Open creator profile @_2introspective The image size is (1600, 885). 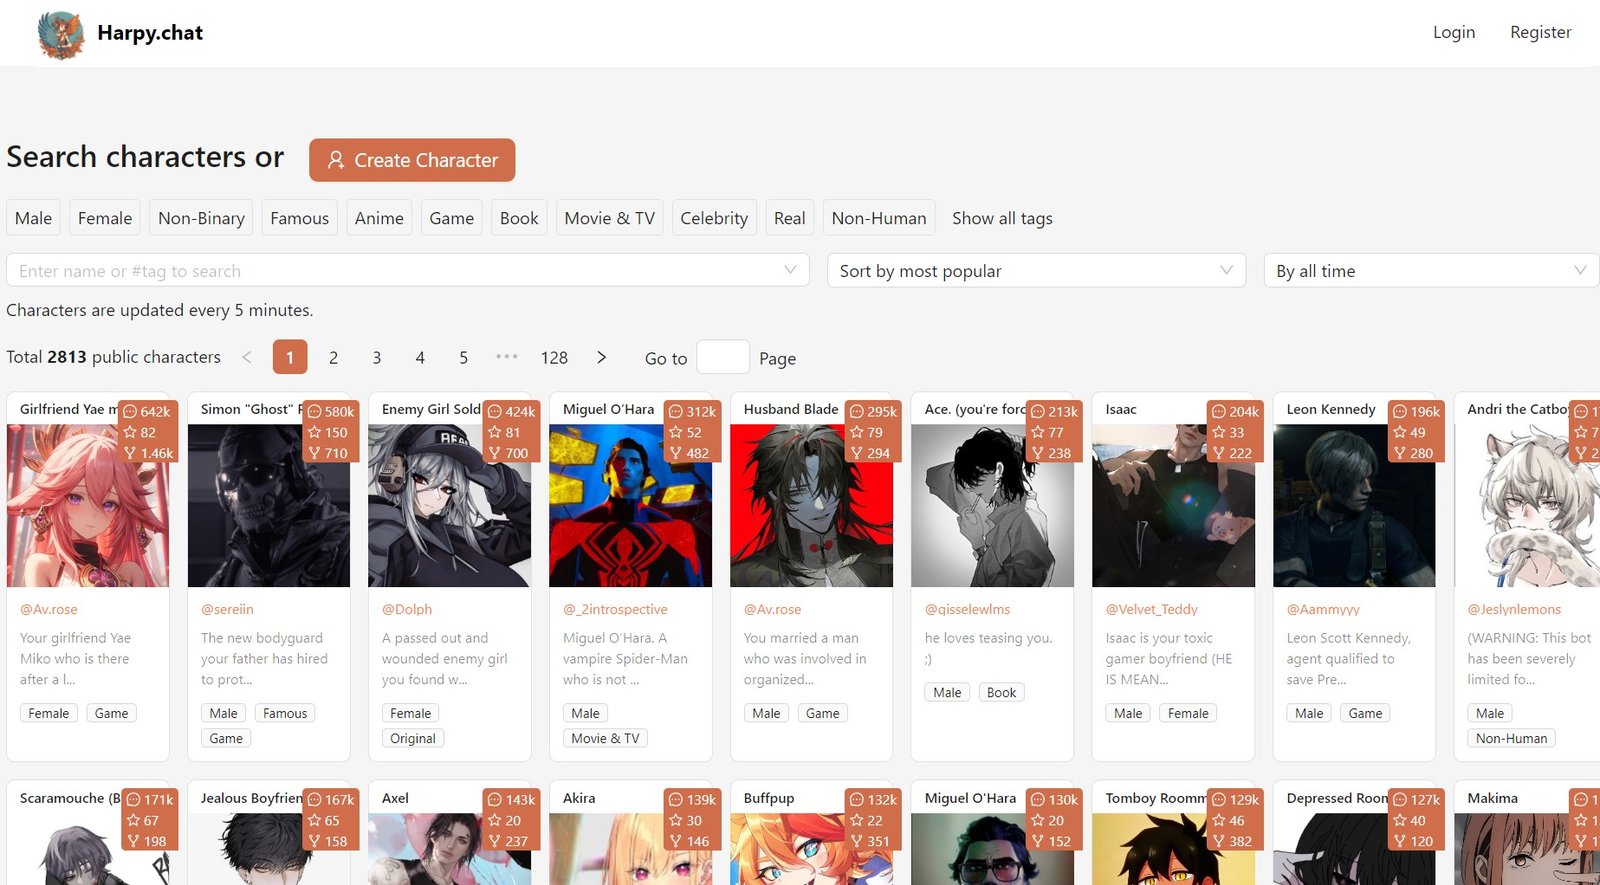[x=615, y=609]
